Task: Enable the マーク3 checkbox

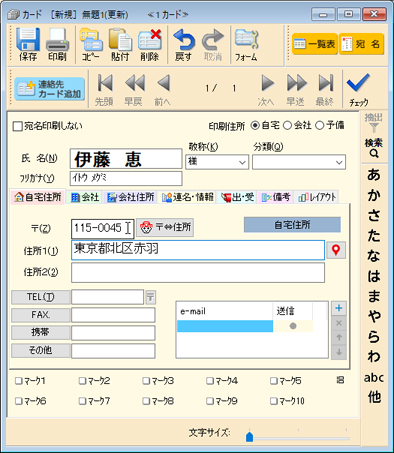Action: (x=146, y=381)
